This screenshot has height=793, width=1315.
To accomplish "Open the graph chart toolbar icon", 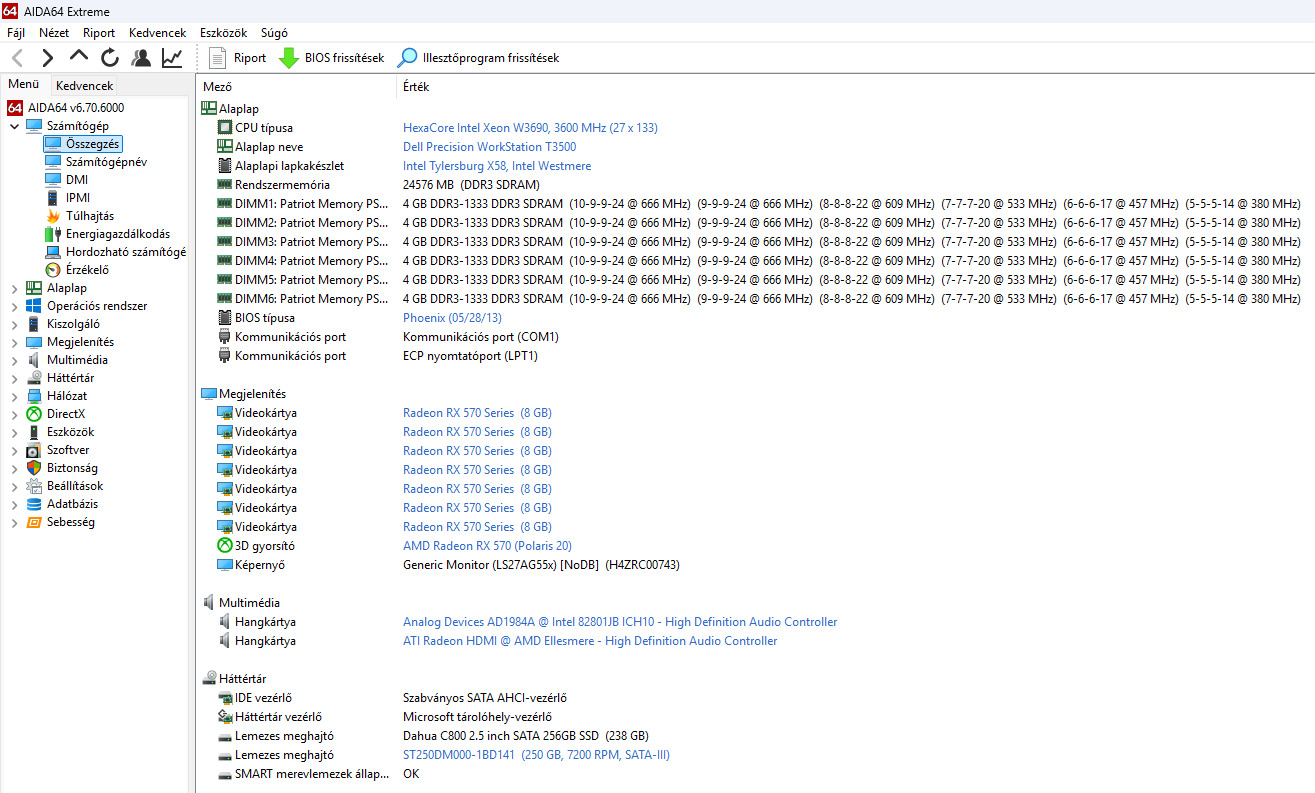I will [x=172, y=58].
